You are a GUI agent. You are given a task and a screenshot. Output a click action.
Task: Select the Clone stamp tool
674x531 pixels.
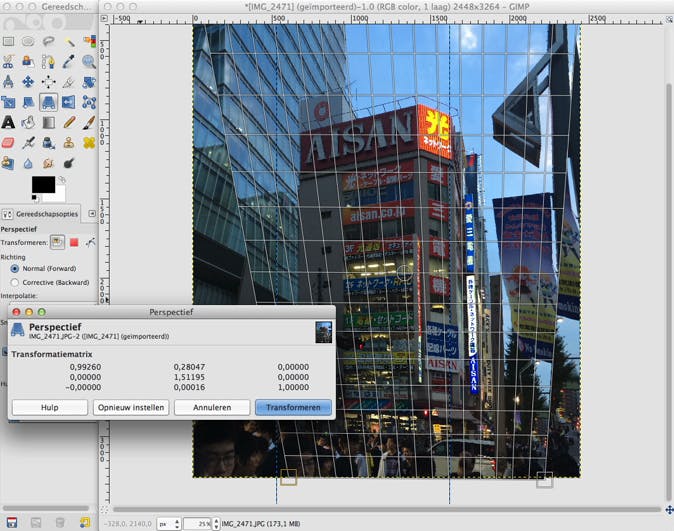tap(69, 143)
